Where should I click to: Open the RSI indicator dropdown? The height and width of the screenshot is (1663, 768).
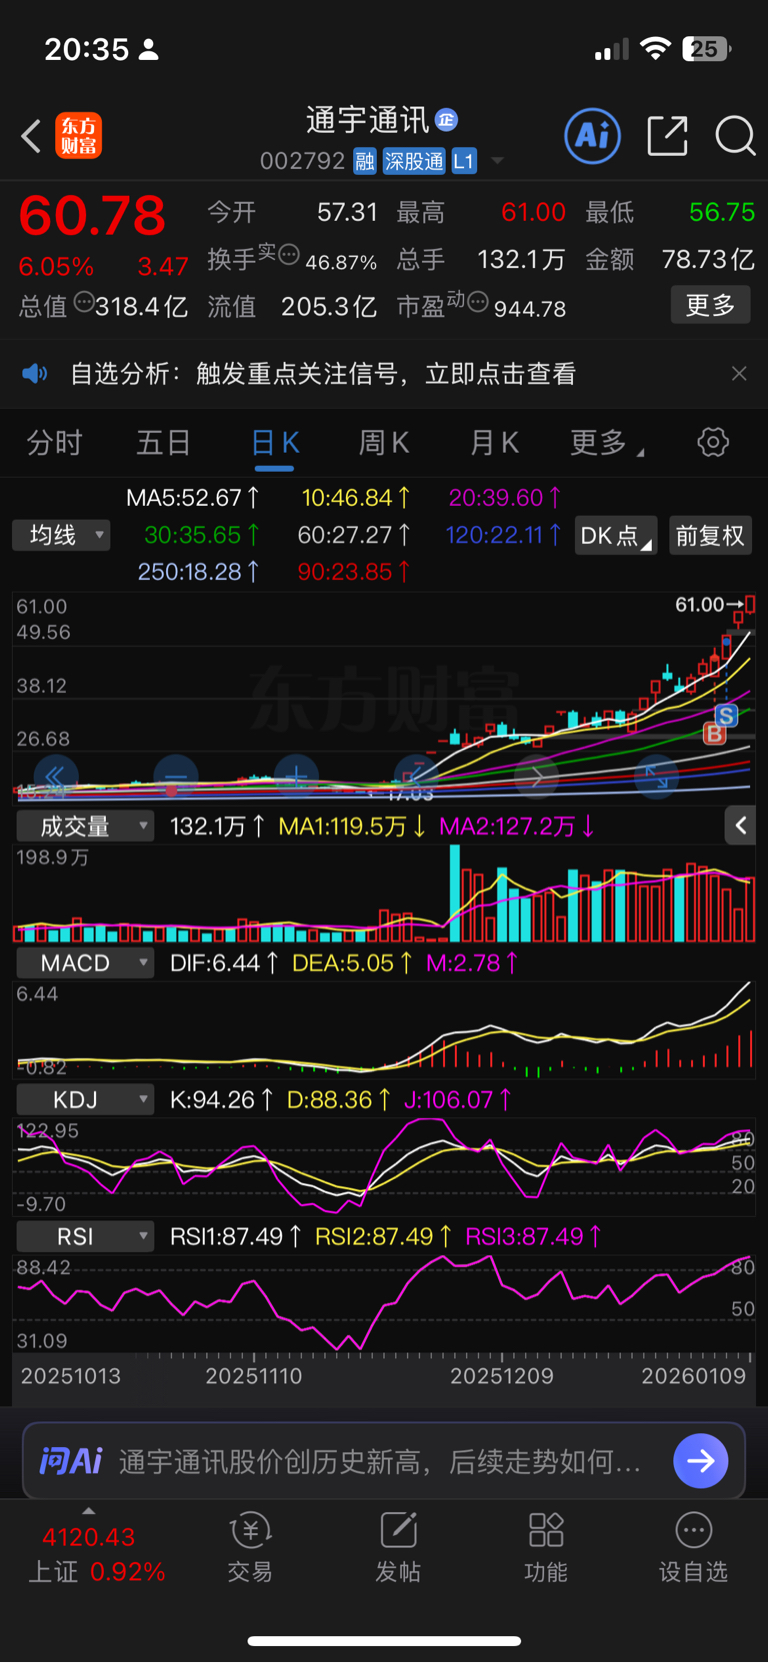pyautogui.click(x=85, y=1237)
